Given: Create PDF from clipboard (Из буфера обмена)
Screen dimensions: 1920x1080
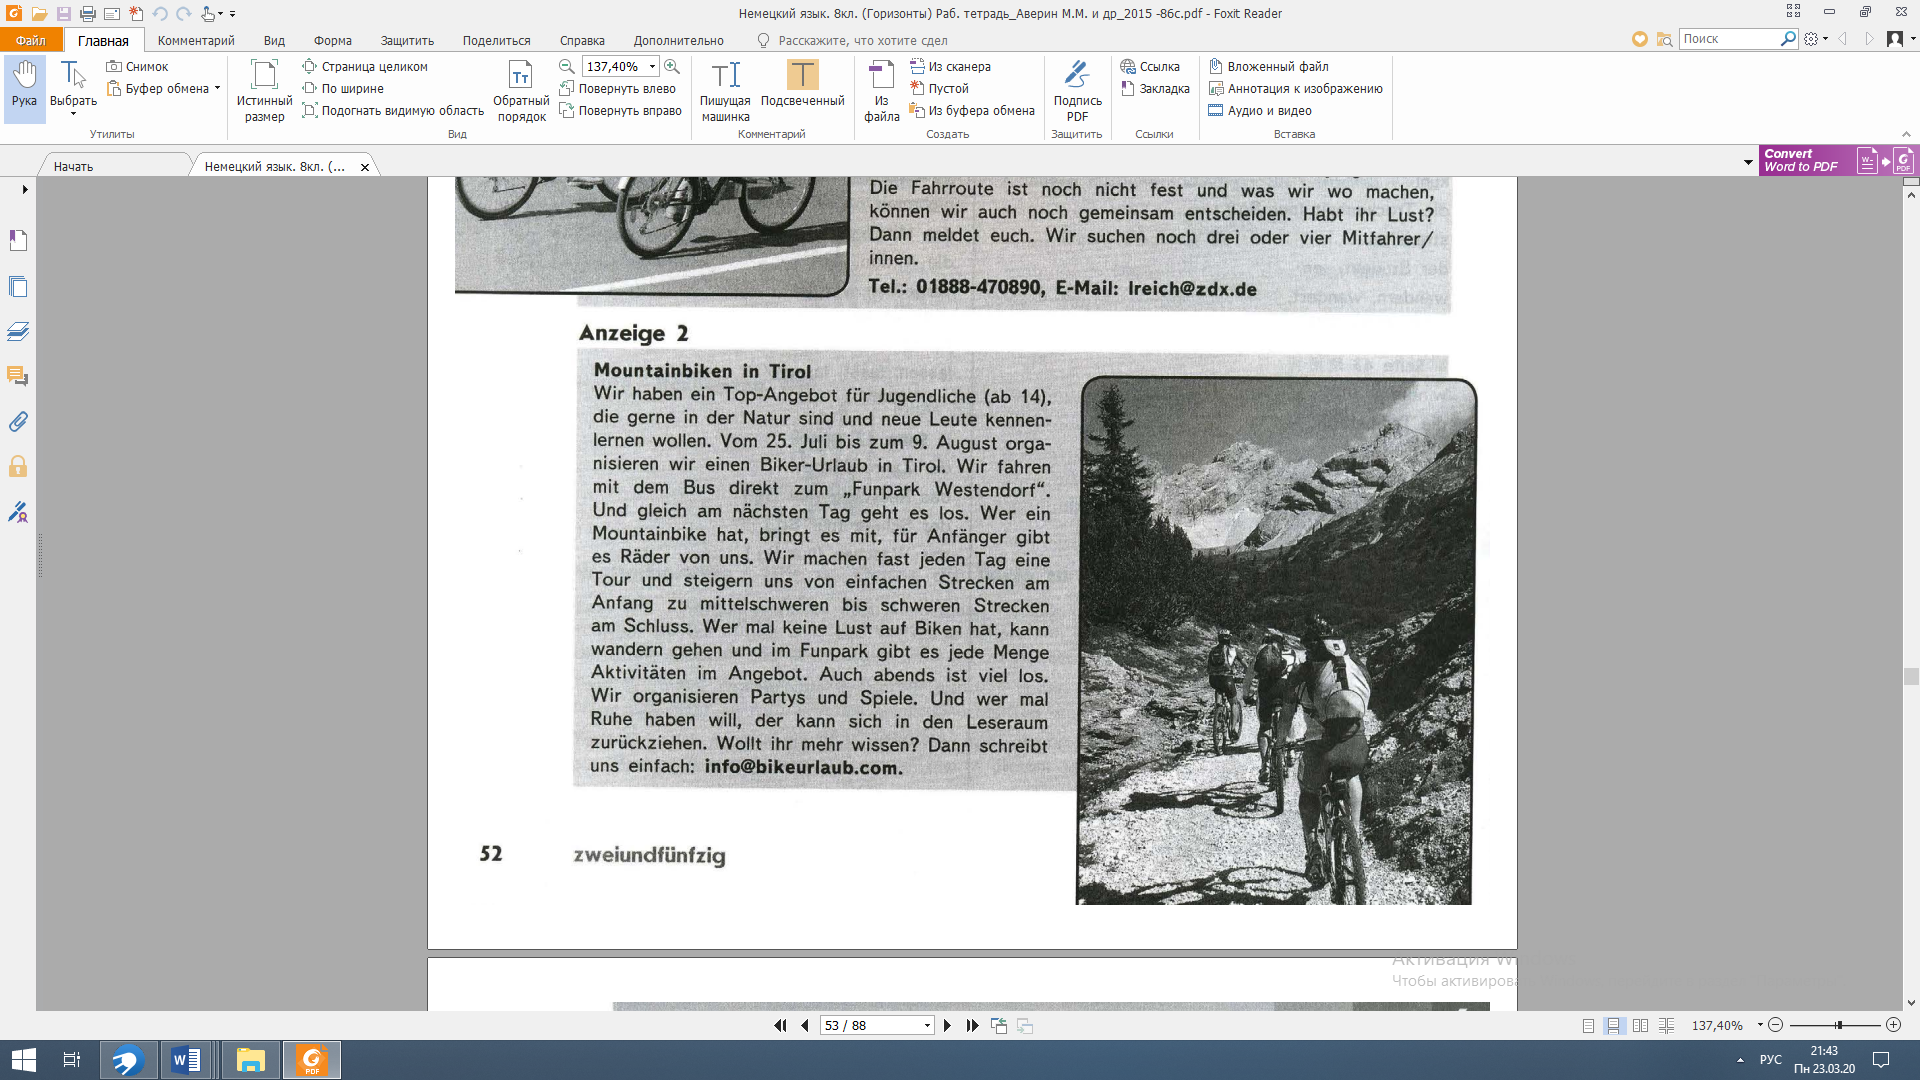Looking at the screenshot, I should [x=972, y=110].
